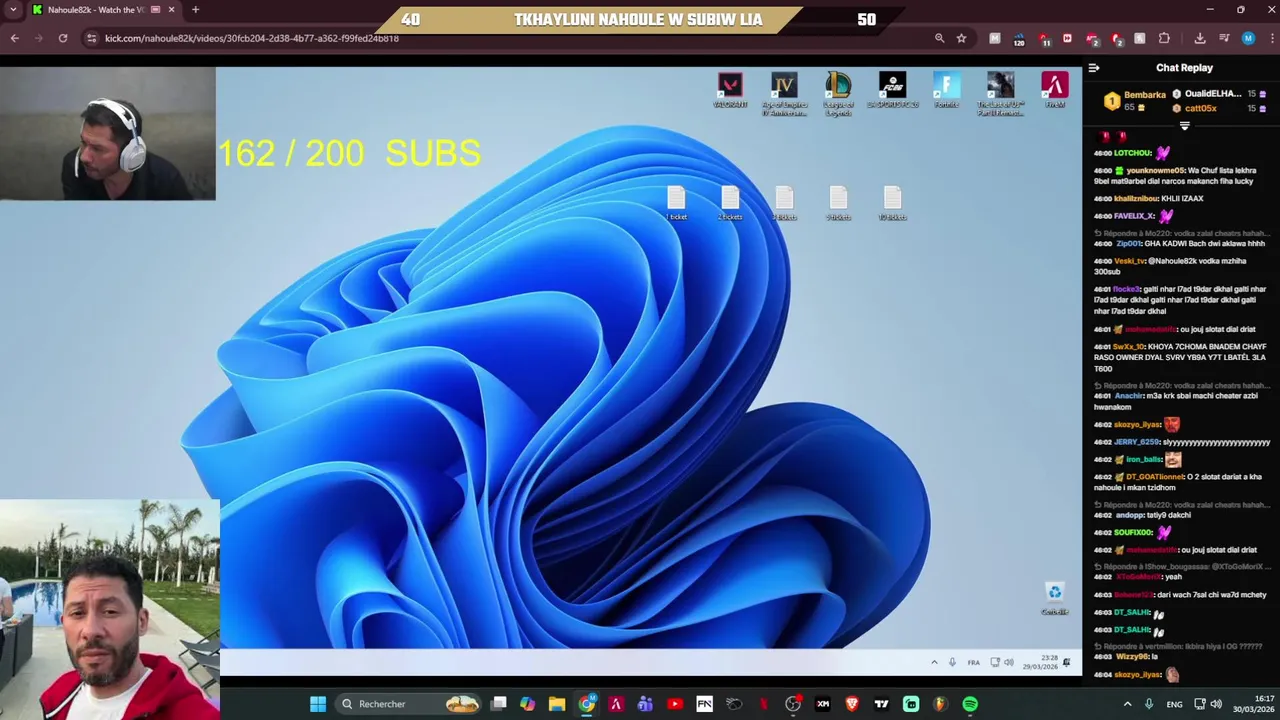
Task: Open EA SPORTS FC 26 shortcut
Action: 892,89
